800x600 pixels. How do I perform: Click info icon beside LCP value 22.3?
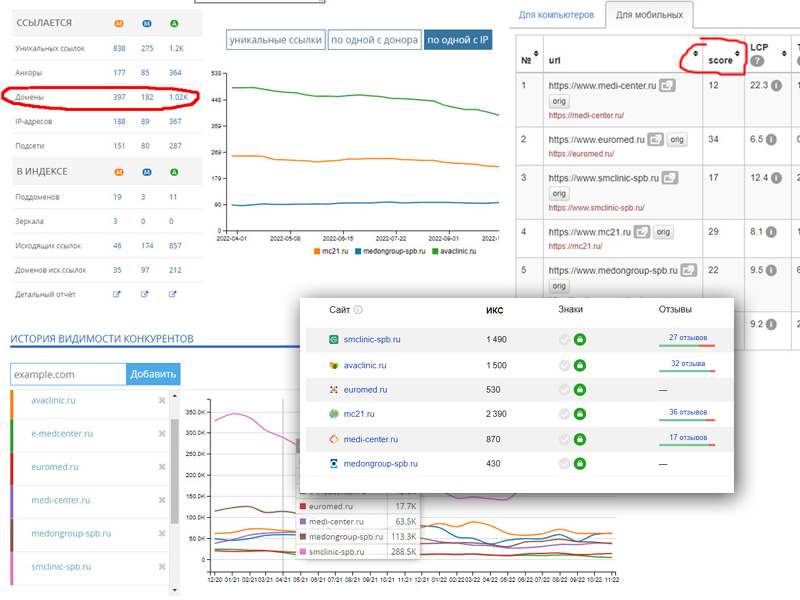(x=777, y=85)
